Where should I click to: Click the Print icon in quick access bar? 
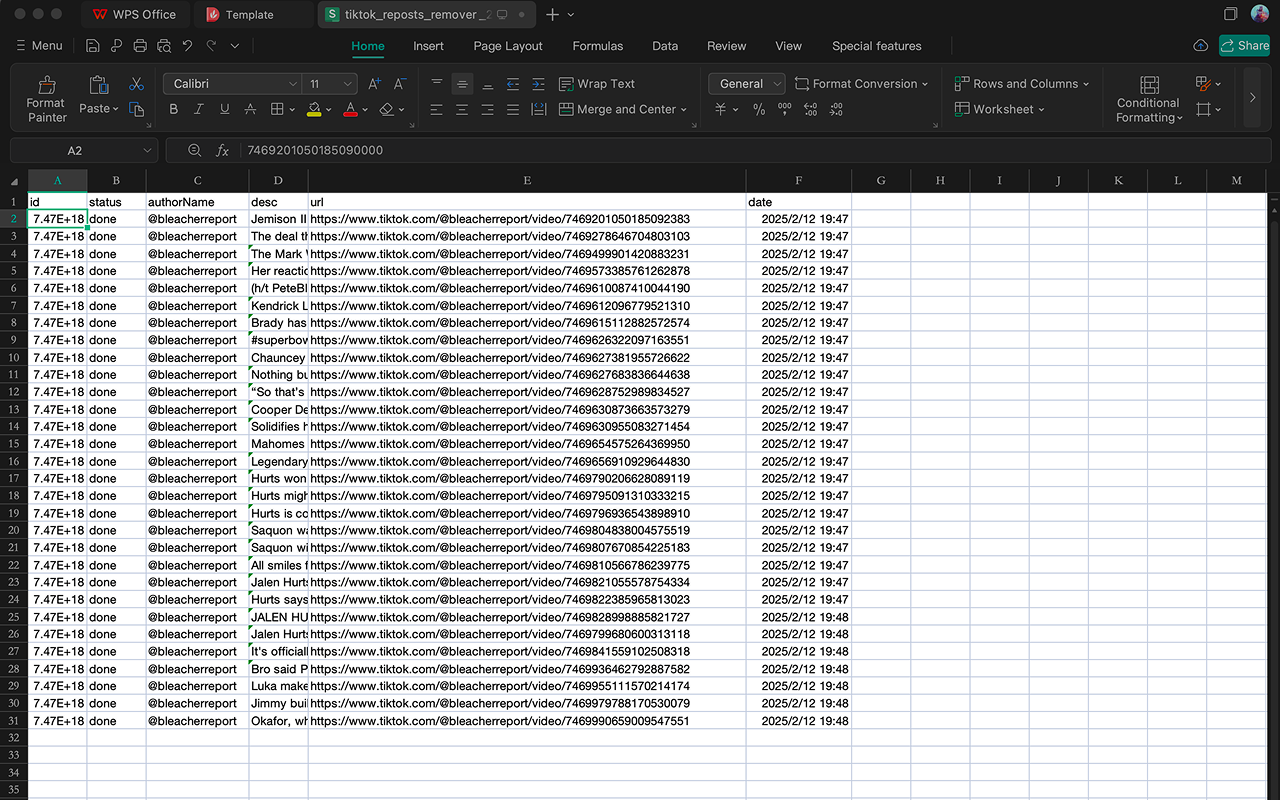(x=140, y=46)
